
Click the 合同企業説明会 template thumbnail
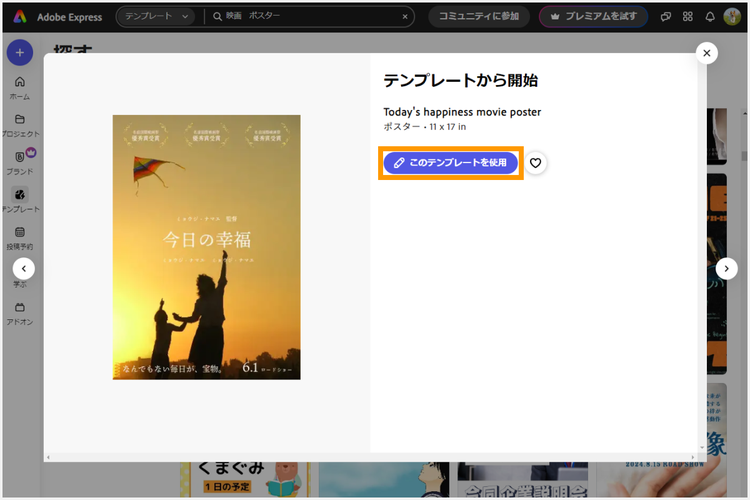click(x=522, y=479)
